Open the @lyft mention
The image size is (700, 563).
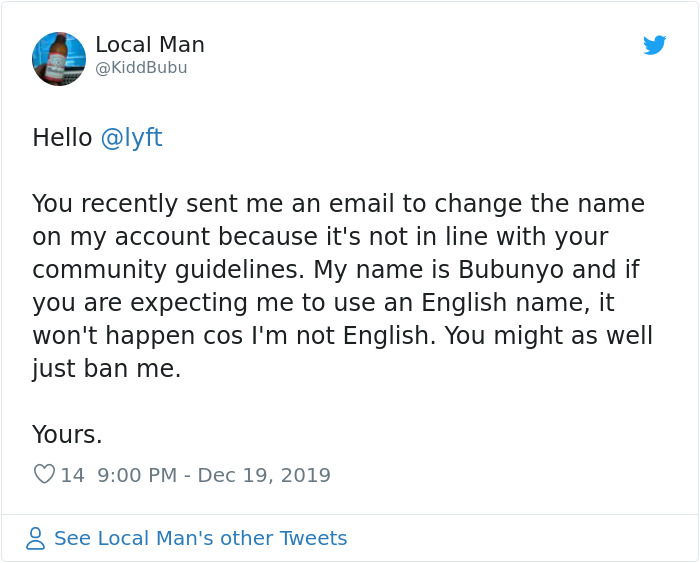(x=131, y=138)
